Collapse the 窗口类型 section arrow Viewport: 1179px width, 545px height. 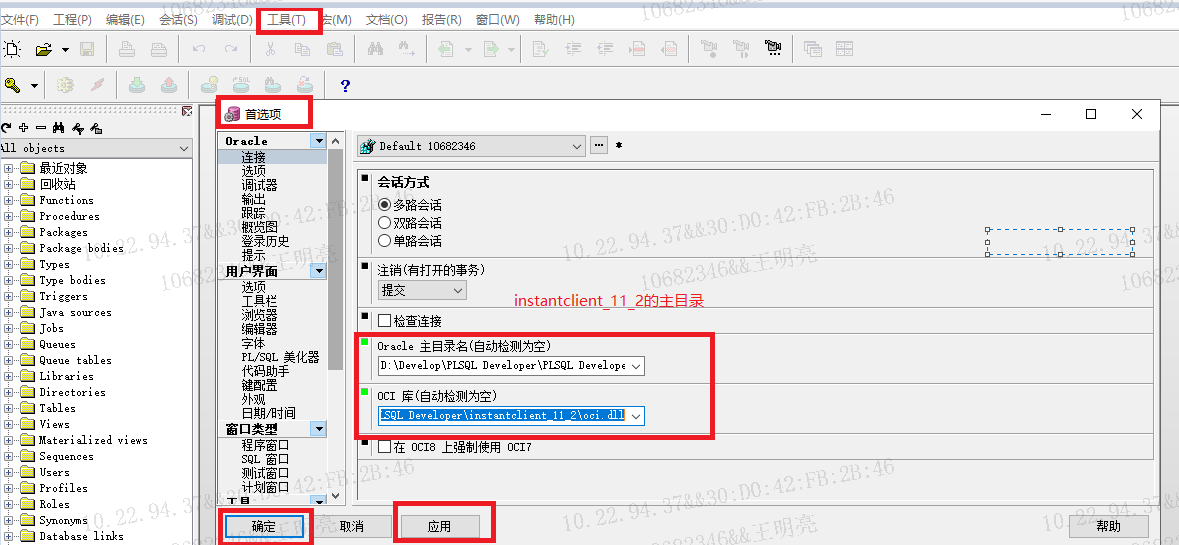pyautogui.click(x=319, y=429)
